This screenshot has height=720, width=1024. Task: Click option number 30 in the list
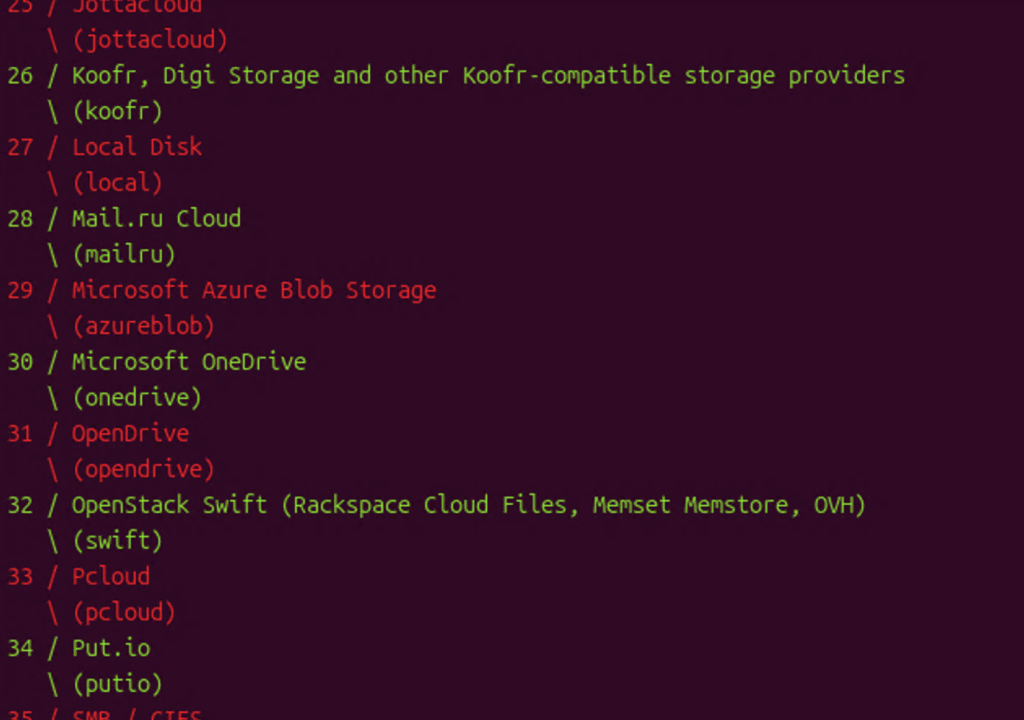(20, 362)
